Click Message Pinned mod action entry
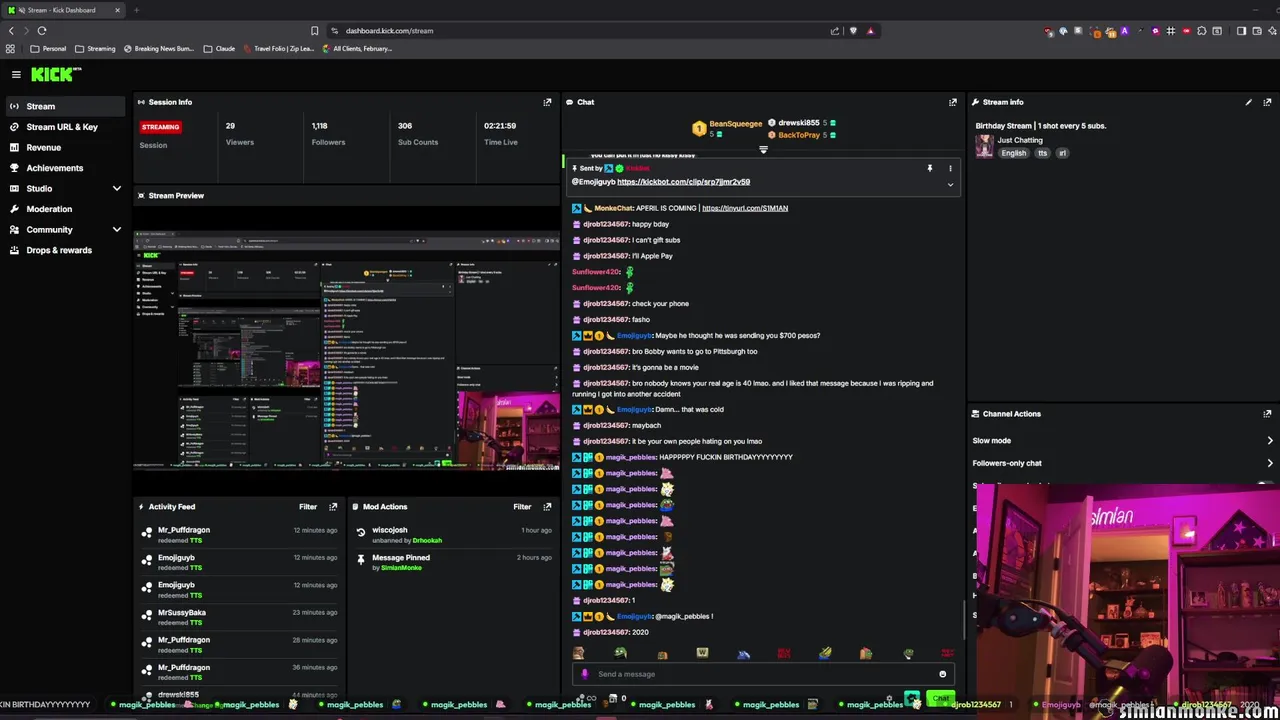The height and width of the screenshot is (720, 1280). pyautogui.click(x=455, y=562)
